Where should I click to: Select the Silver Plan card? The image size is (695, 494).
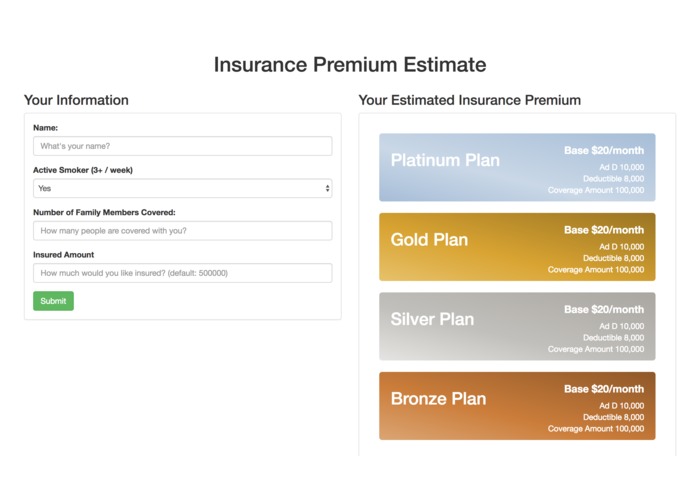pyautogui.click(x=517, y=326)
